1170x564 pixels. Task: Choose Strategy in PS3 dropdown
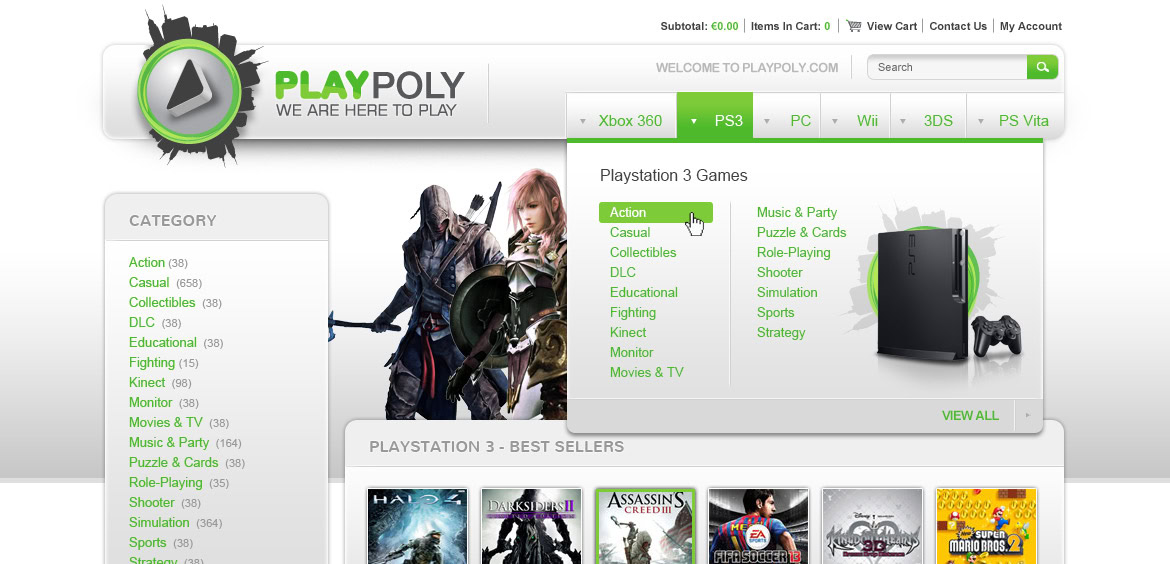(781, 333)
